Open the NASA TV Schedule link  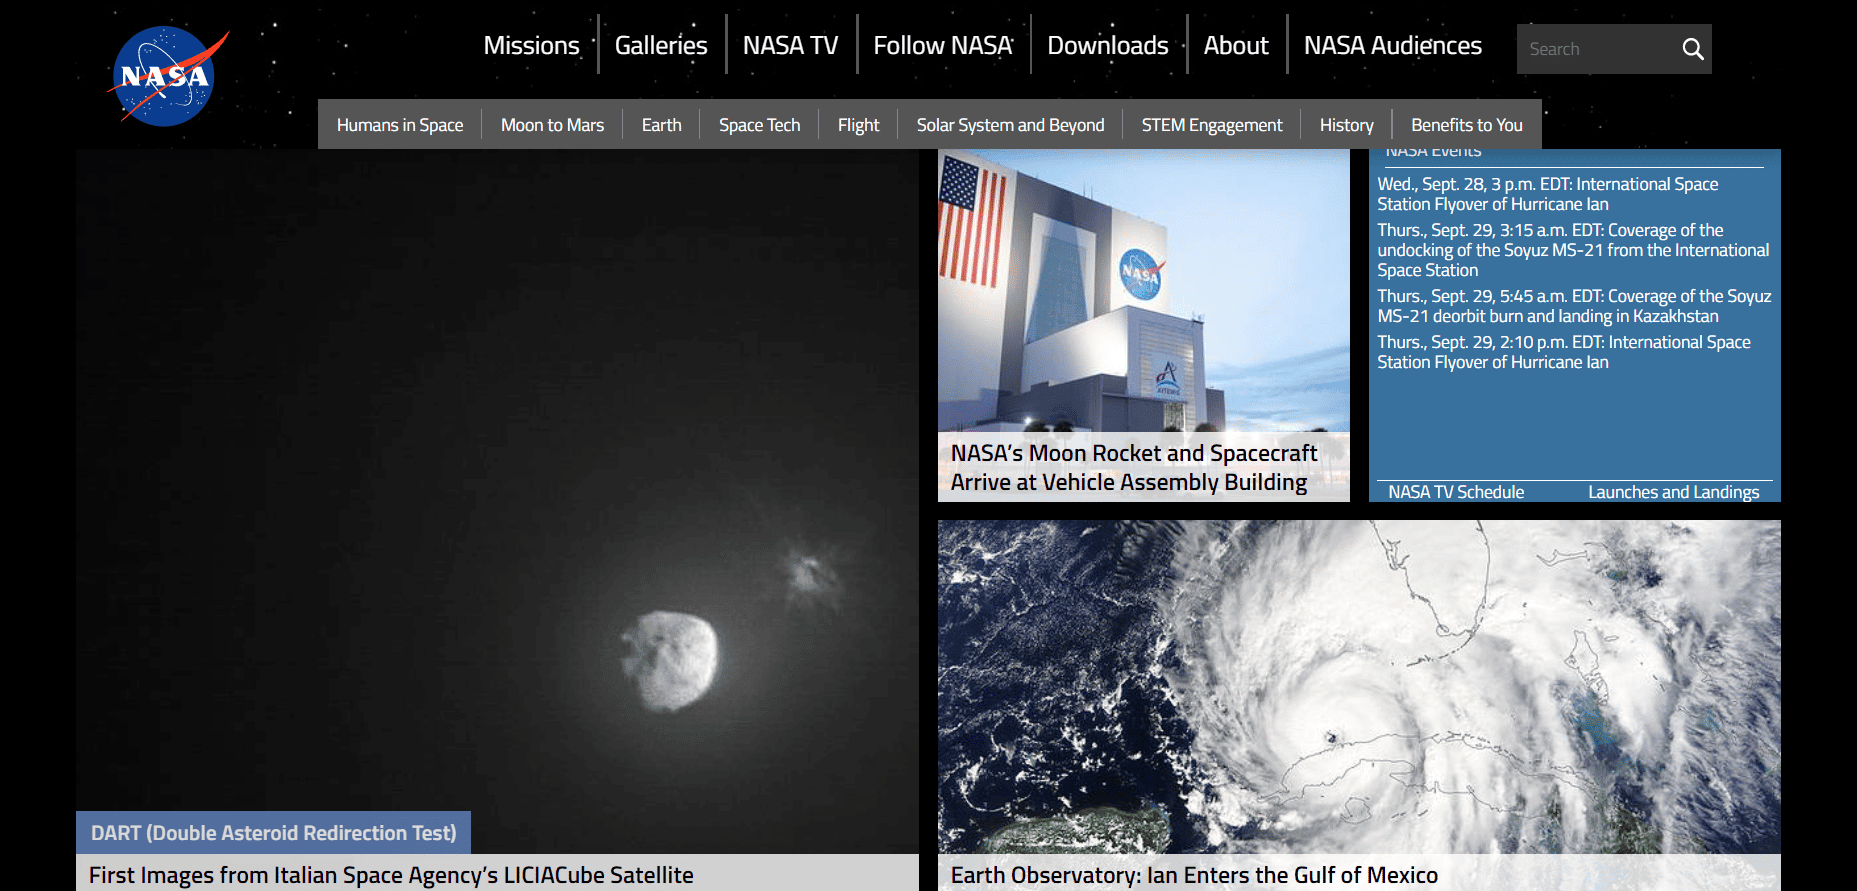point(1456,492)
